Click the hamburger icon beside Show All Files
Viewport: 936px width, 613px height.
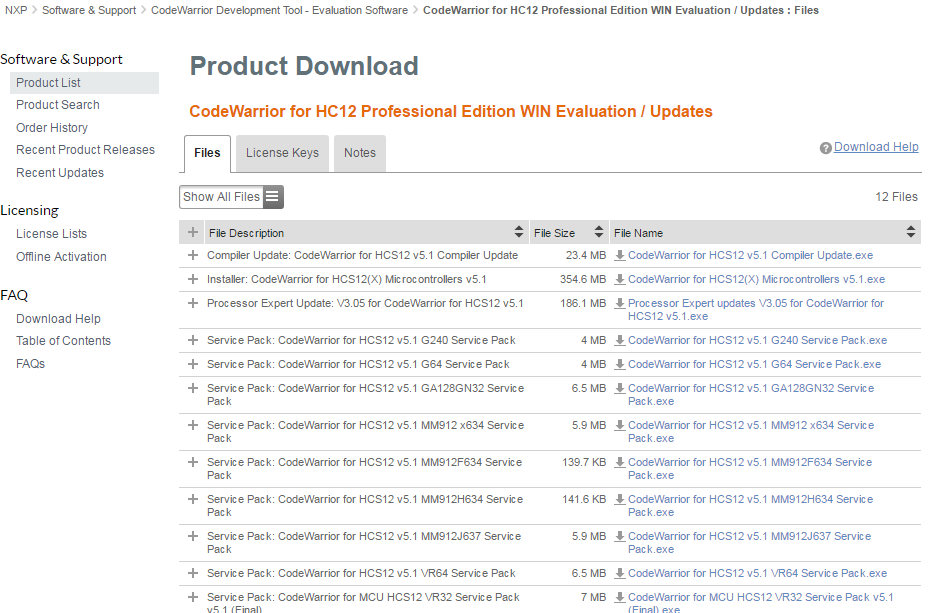273,197
